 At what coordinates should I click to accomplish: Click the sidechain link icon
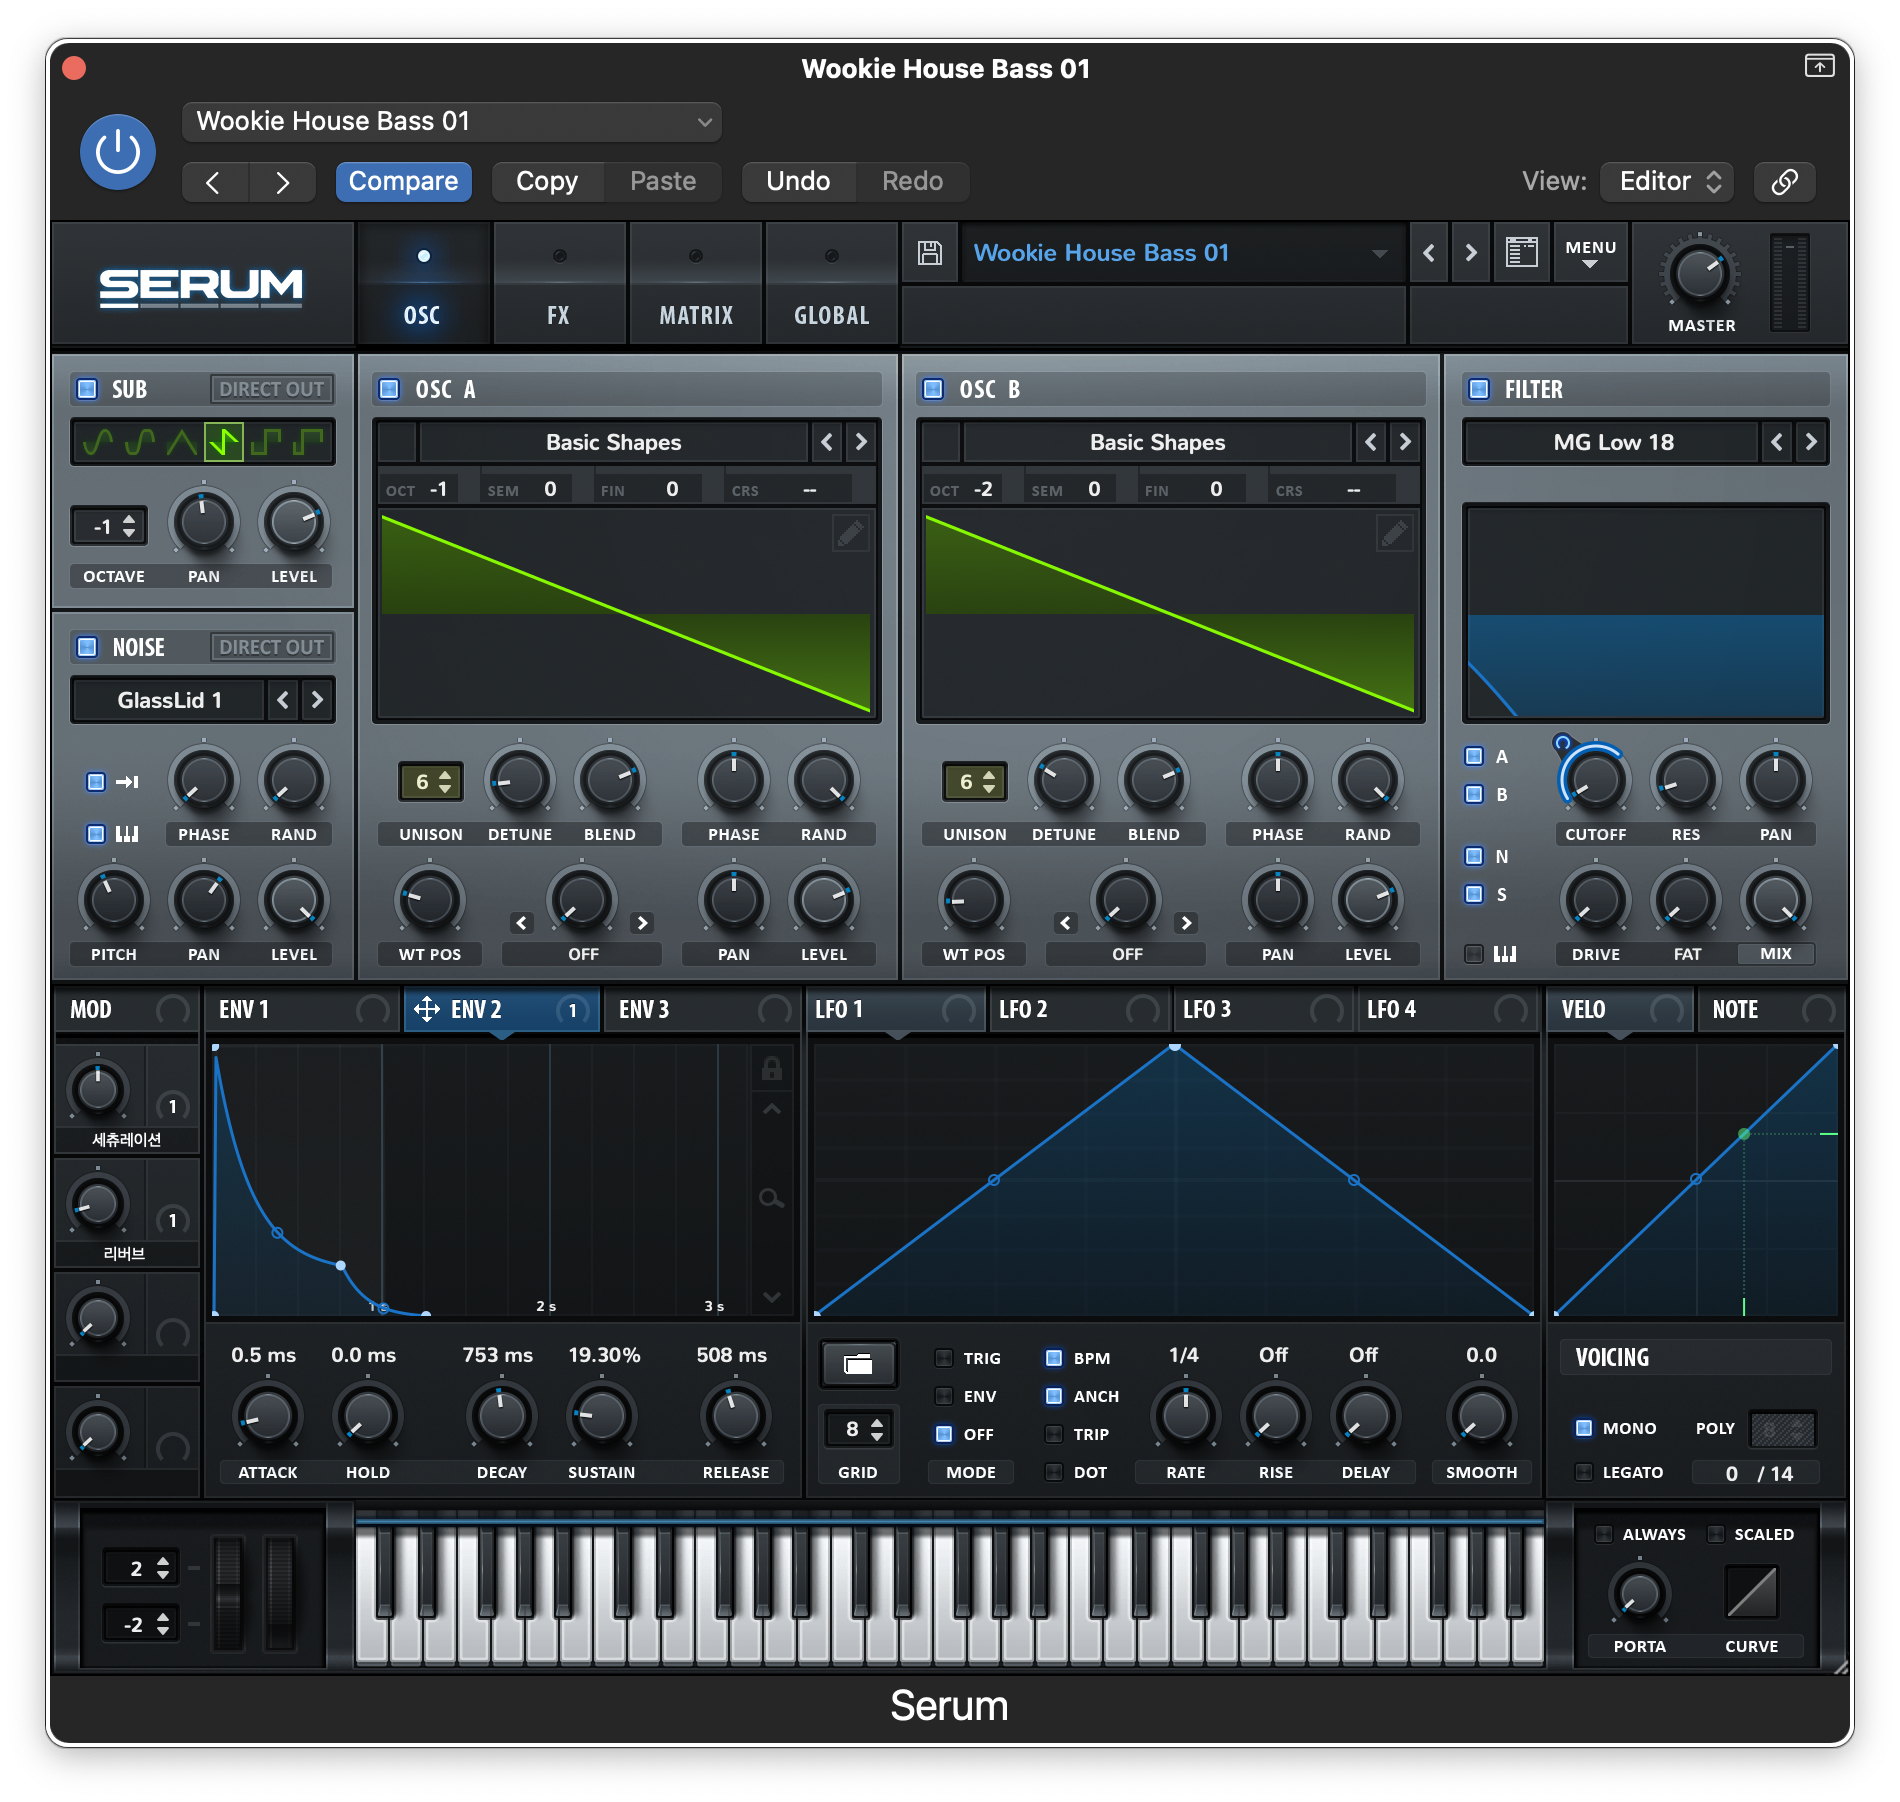[x=1785, y=181]
